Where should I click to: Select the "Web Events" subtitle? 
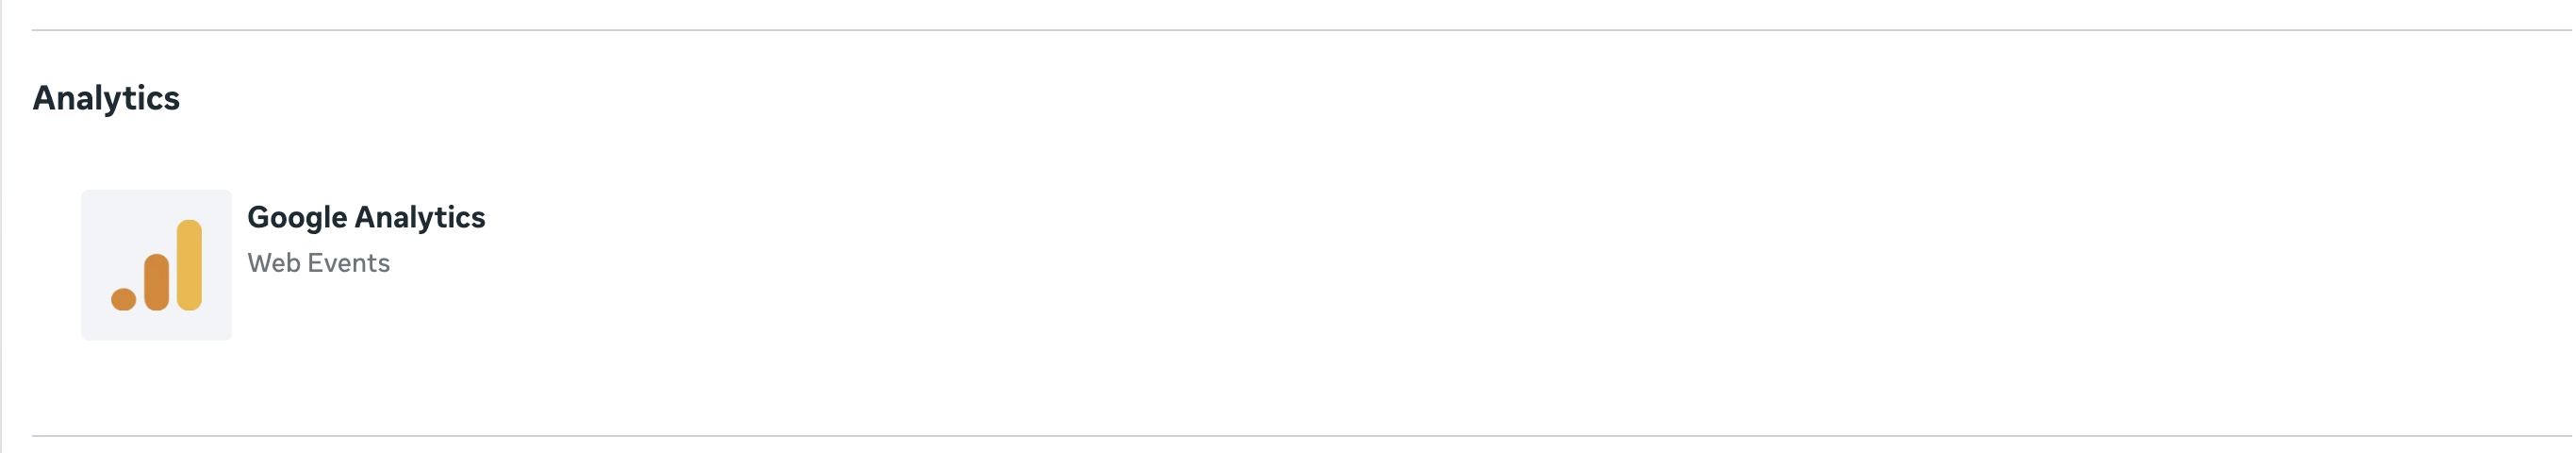tap(318, 263)
